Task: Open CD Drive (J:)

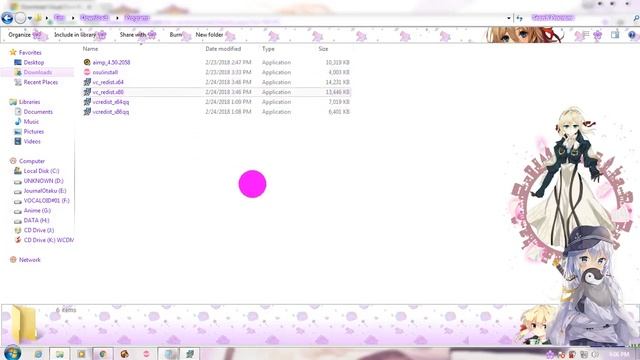Action: [x=39, y=230]
